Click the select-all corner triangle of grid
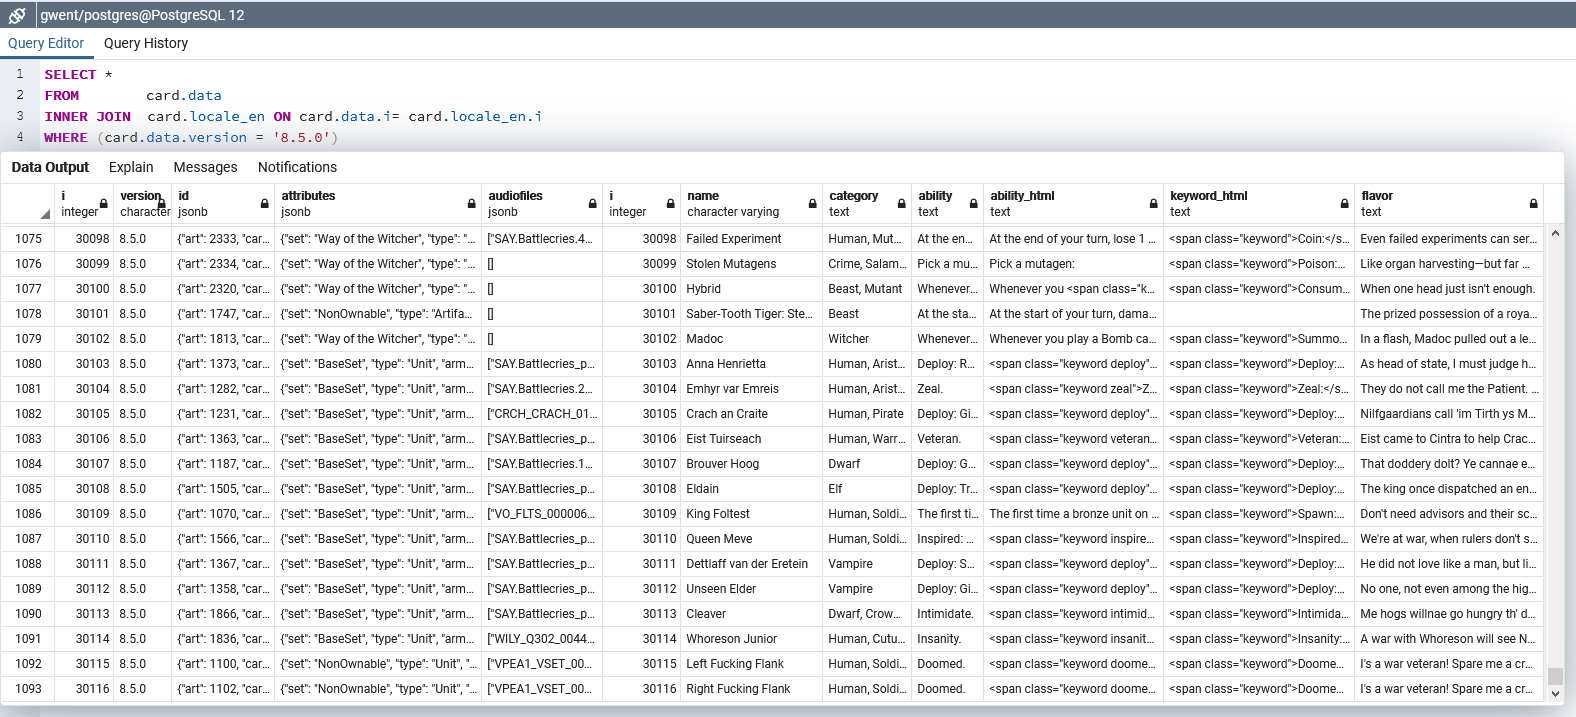The image size is (1576, 717). point(45,214)
